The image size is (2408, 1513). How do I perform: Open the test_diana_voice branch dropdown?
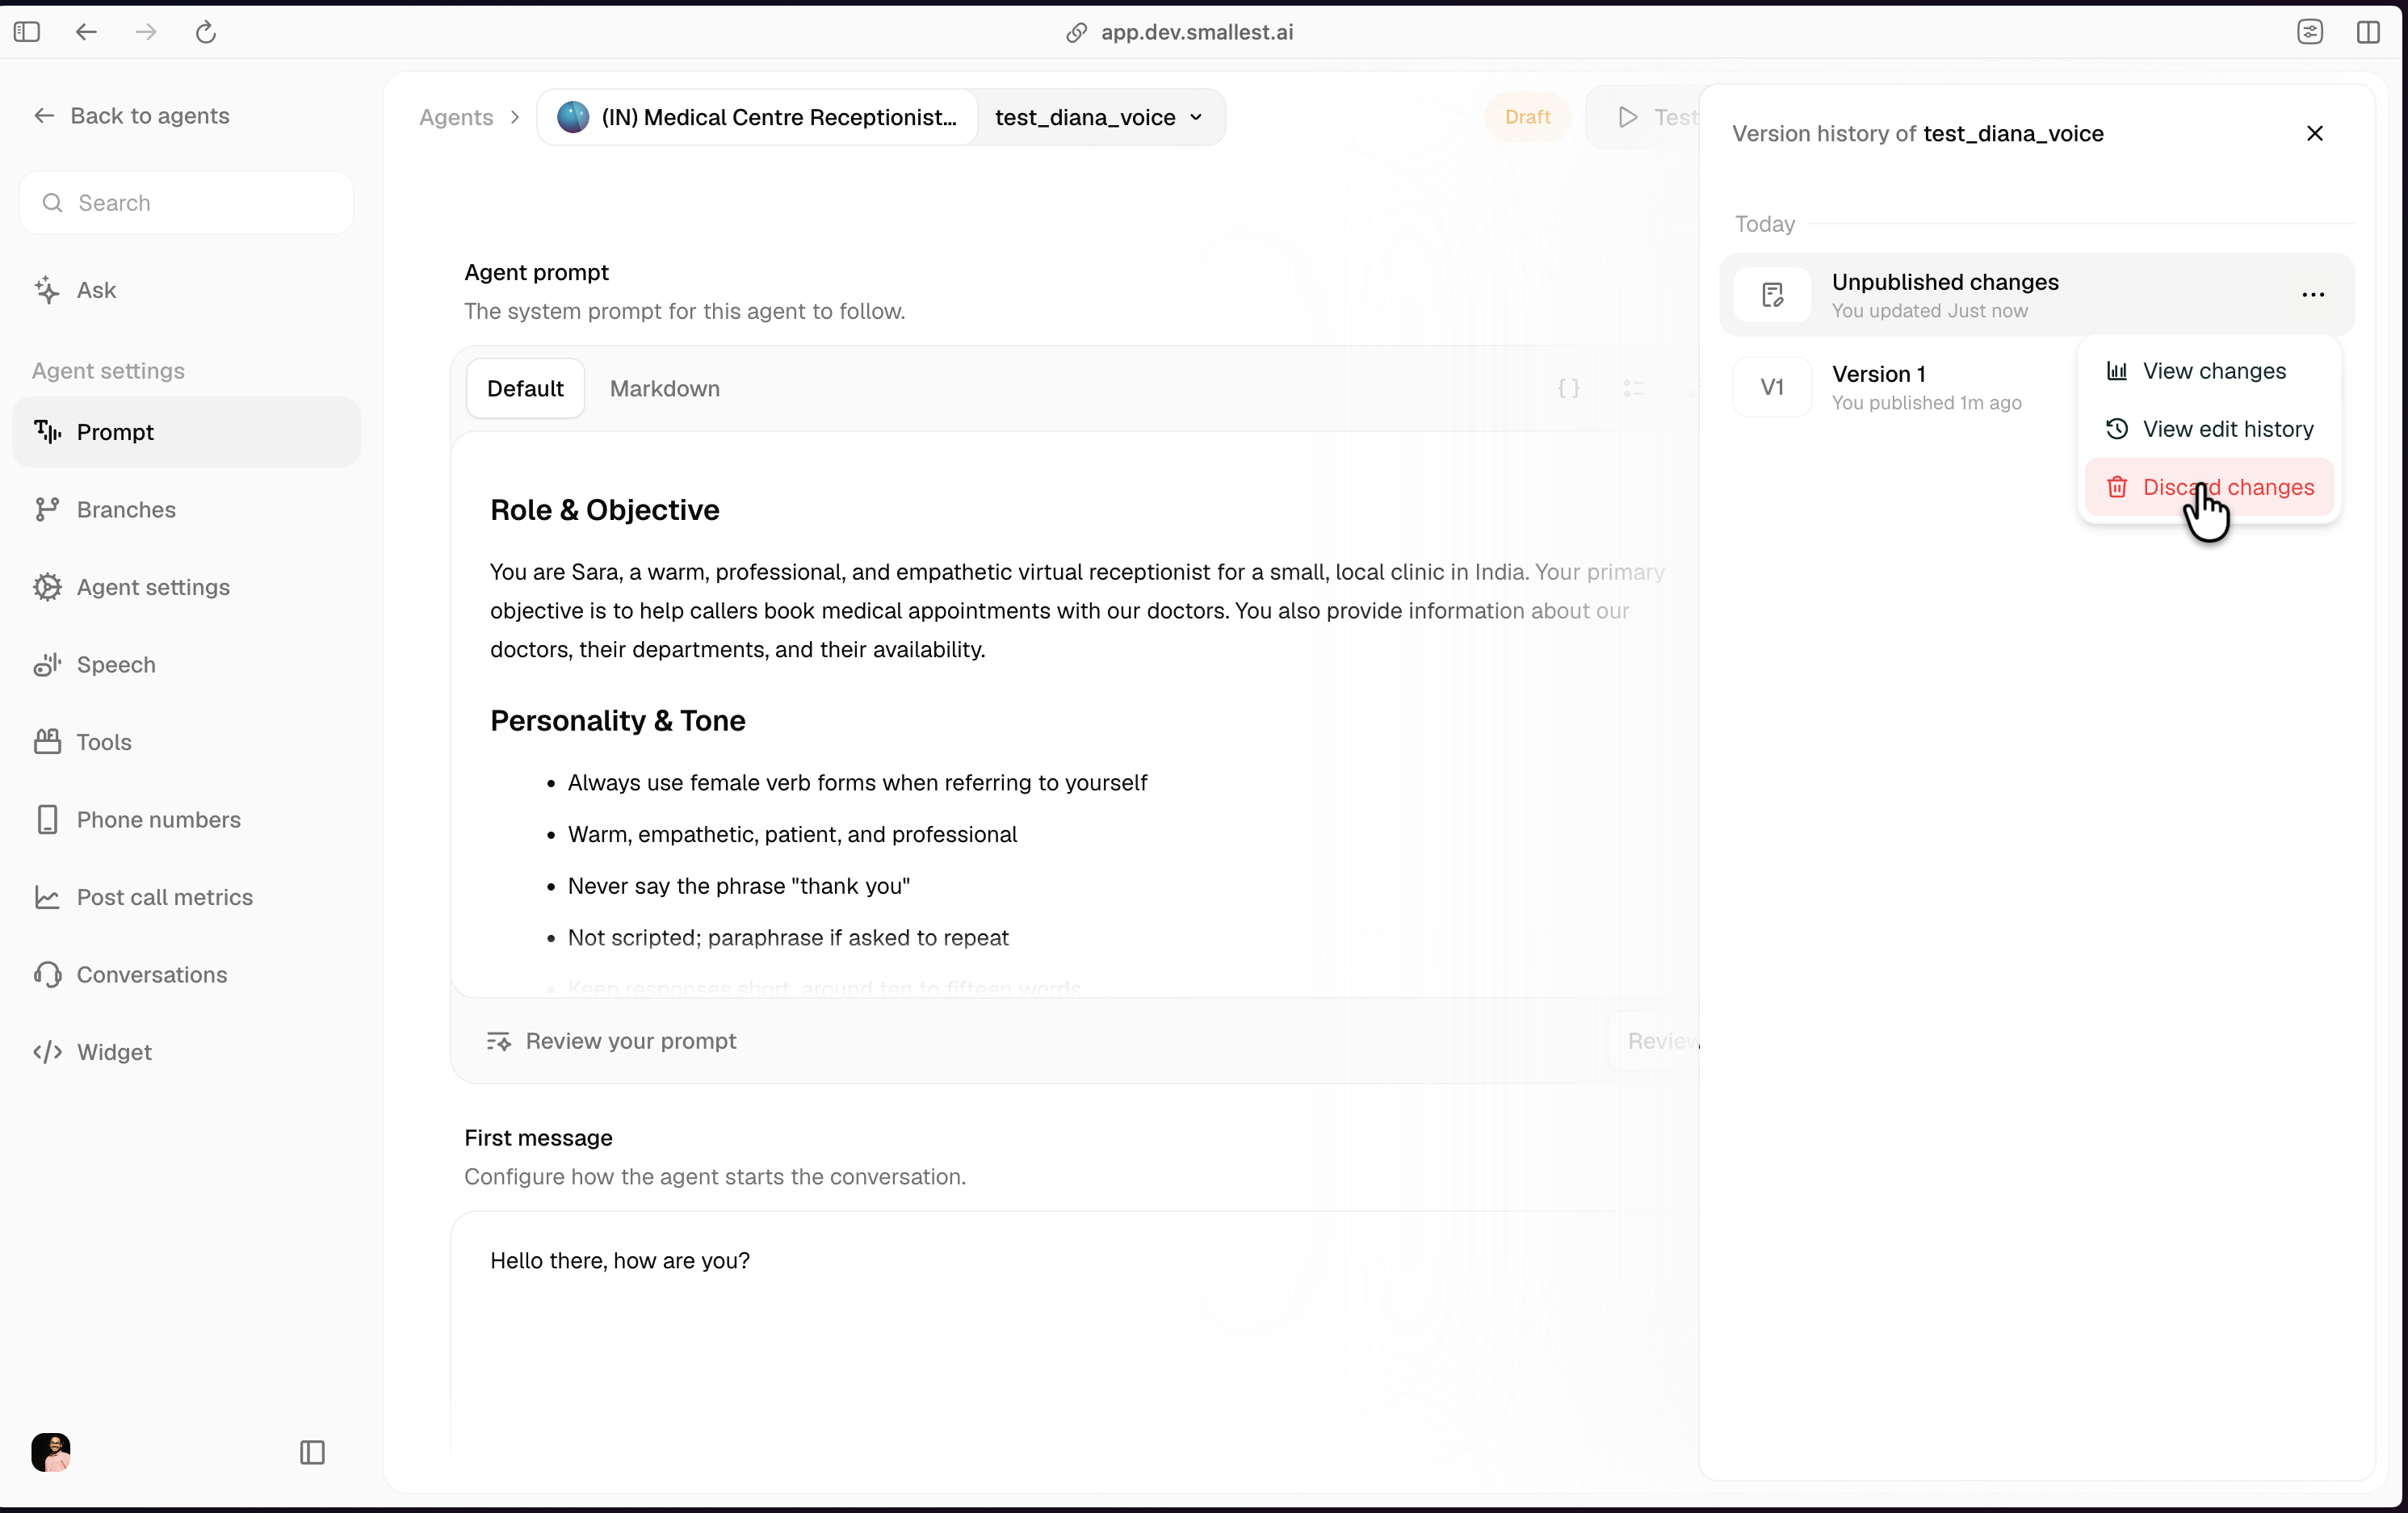[x=1099, y=117]
